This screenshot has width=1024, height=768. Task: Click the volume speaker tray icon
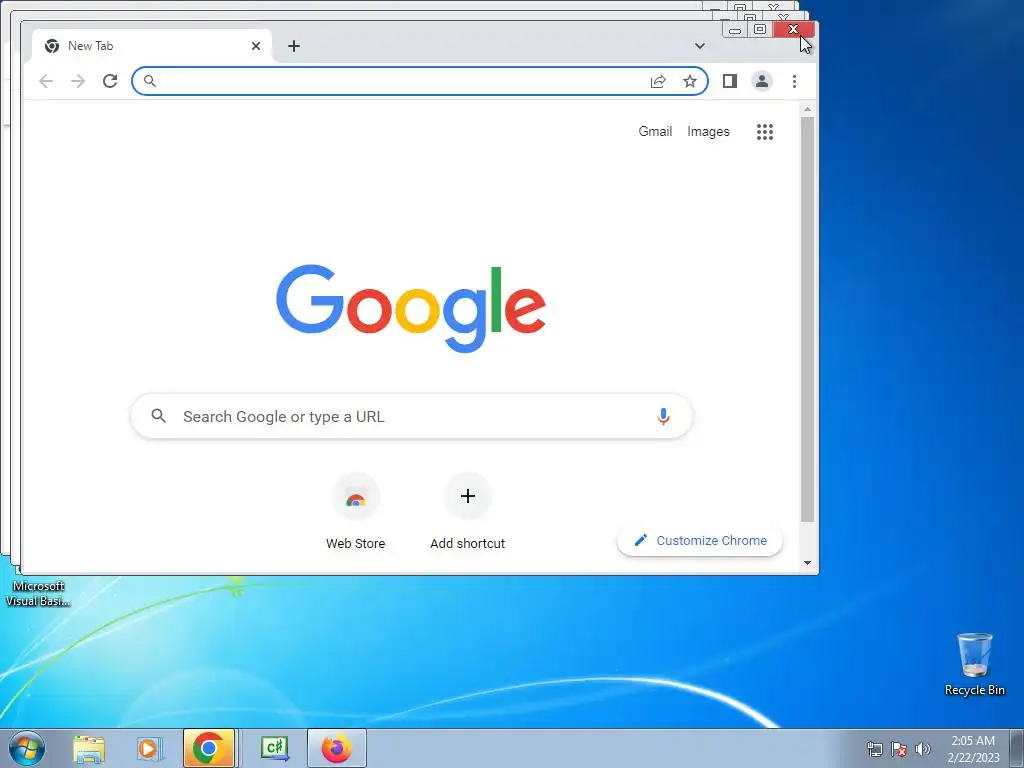coord(923,749)
